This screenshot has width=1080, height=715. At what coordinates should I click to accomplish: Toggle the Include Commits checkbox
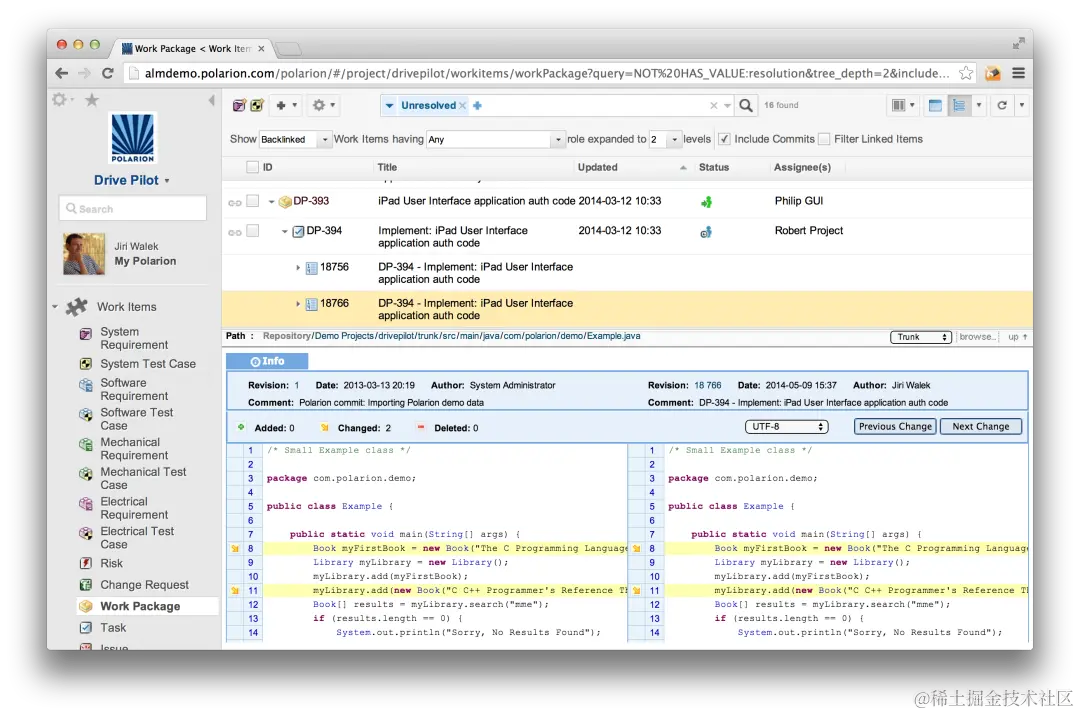(x=724, y=139)
